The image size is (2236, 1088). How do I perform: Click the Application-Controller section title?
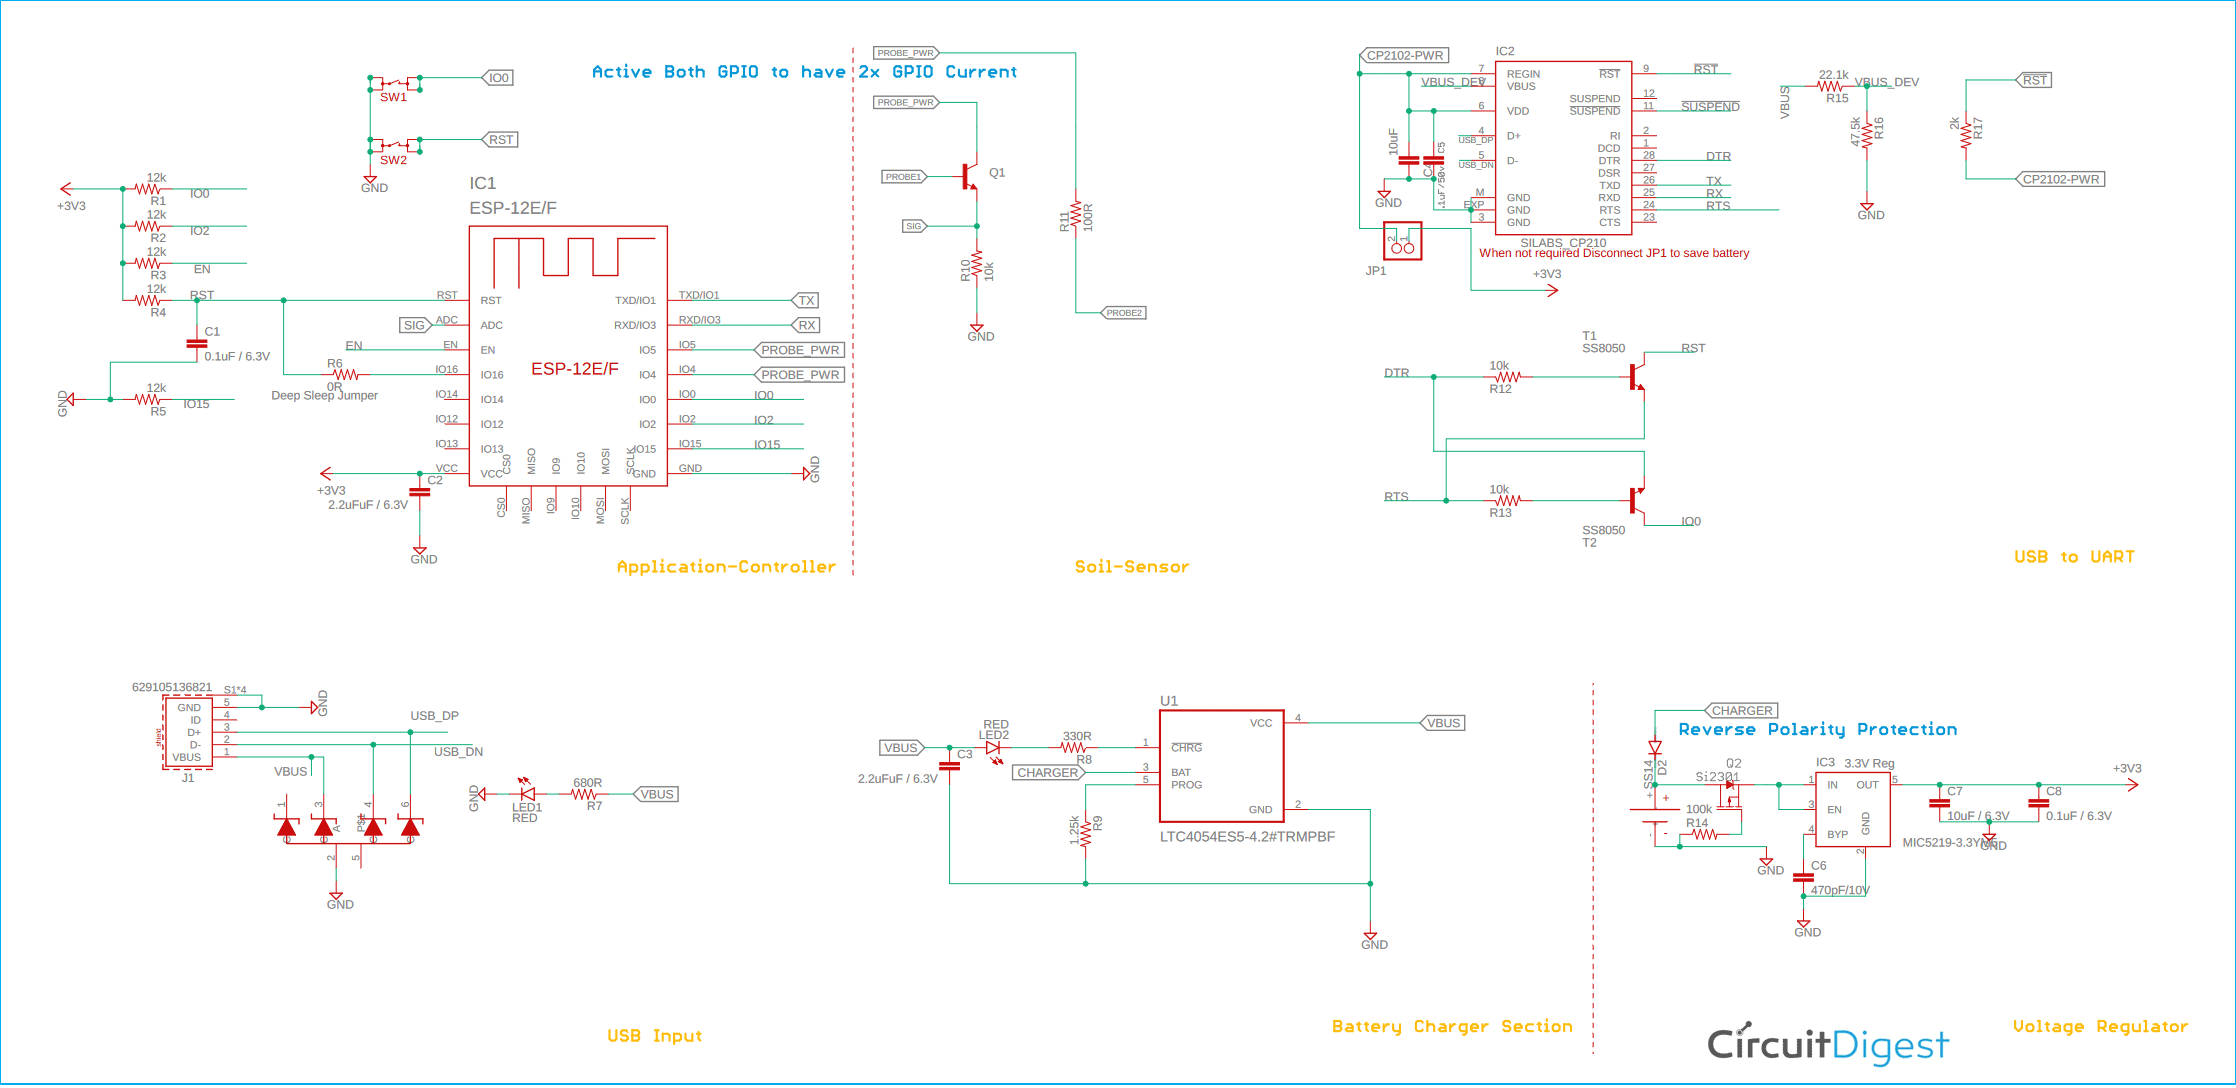click(726, 566)
